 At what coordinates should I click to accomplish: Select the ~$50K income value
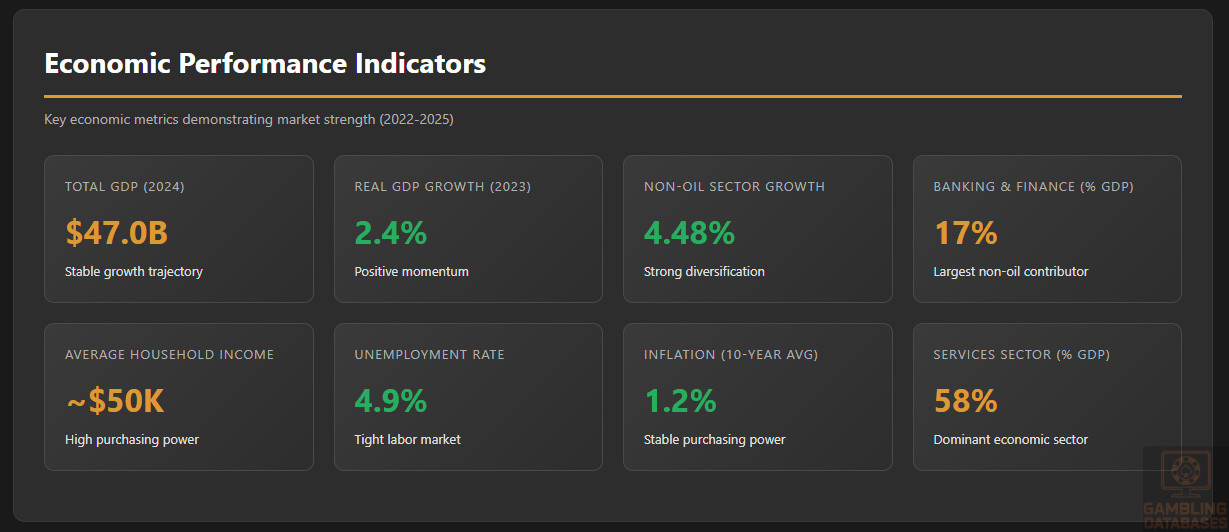[114, 401]
